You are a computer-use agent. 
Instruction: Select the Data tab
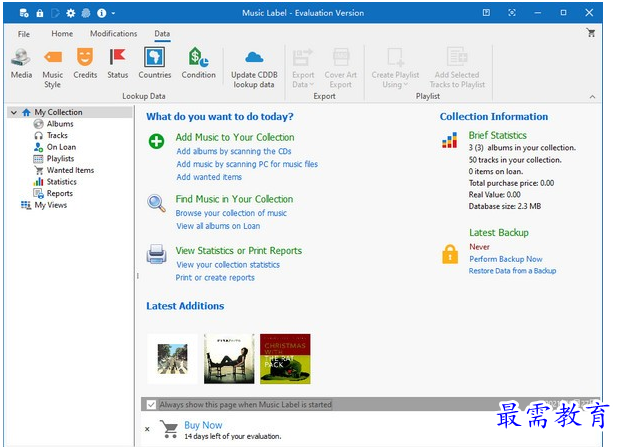162,34
